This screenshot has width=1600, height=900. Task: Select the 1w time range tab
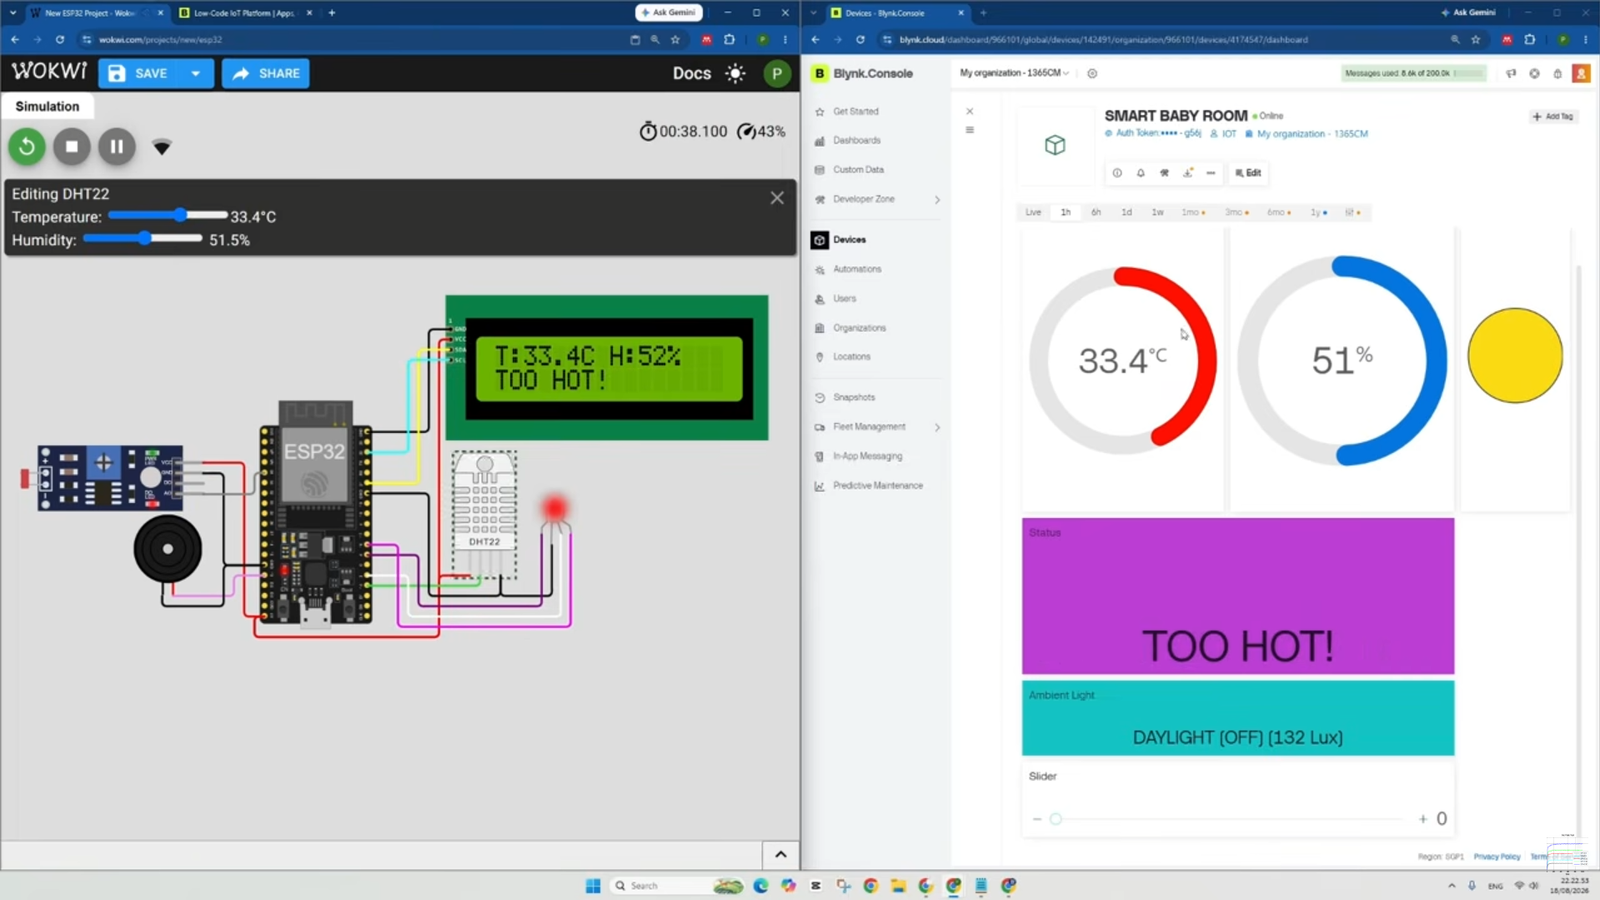click(1158, 212)
